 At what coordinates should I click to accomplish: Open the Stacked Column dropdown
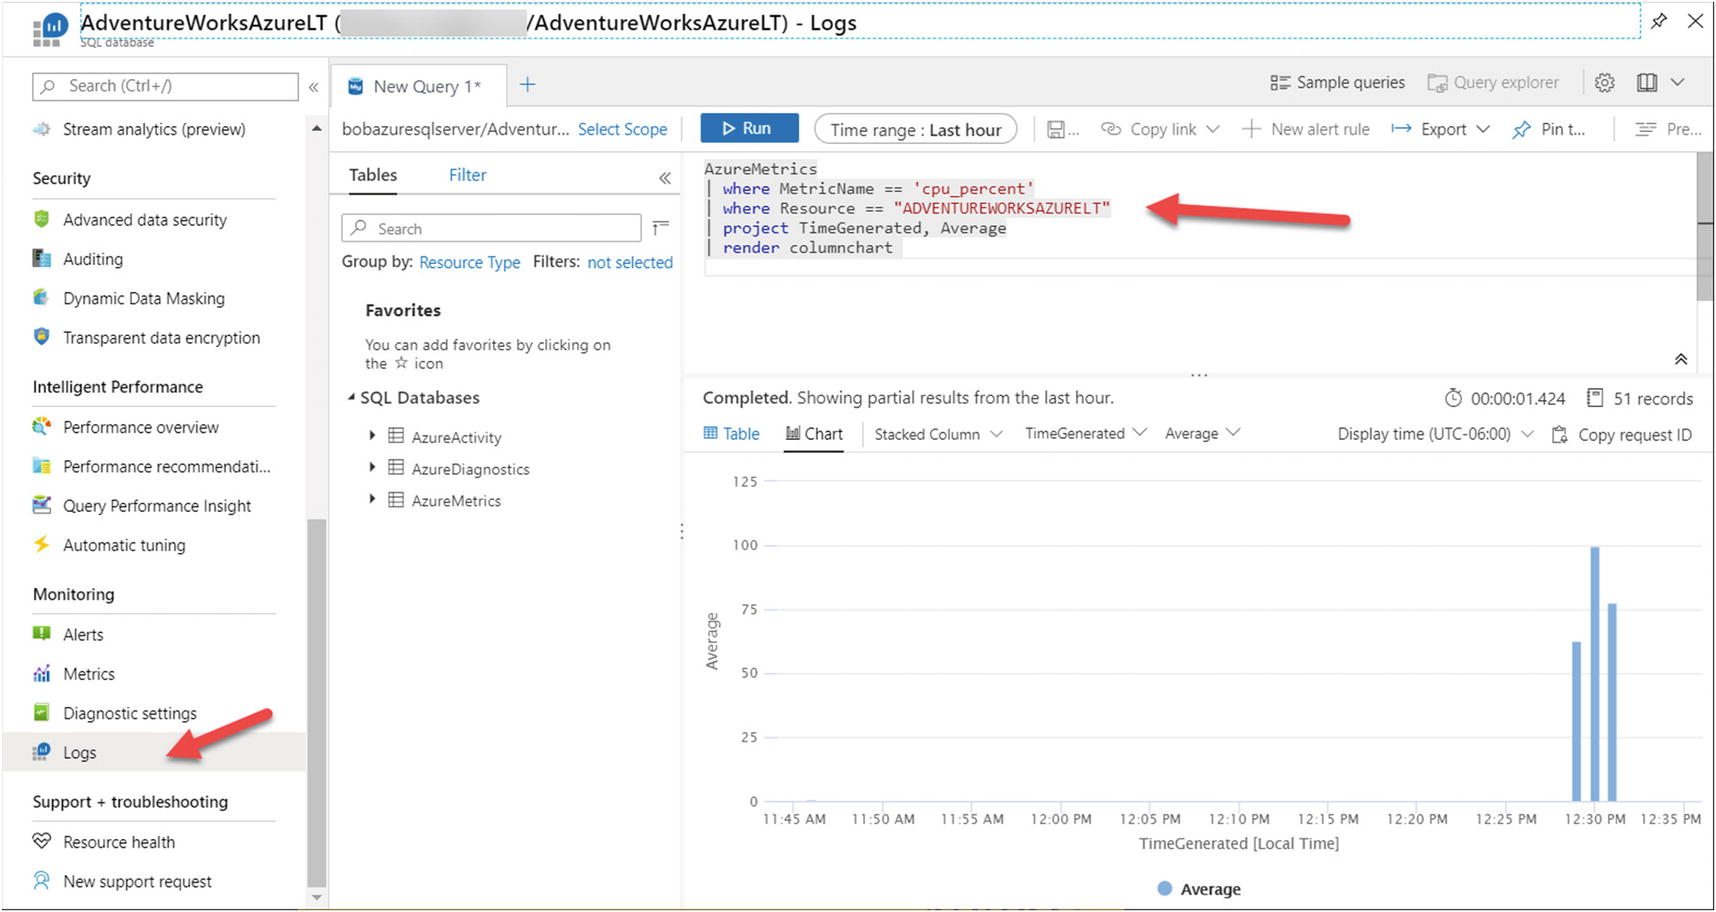[x=938, y=434]
